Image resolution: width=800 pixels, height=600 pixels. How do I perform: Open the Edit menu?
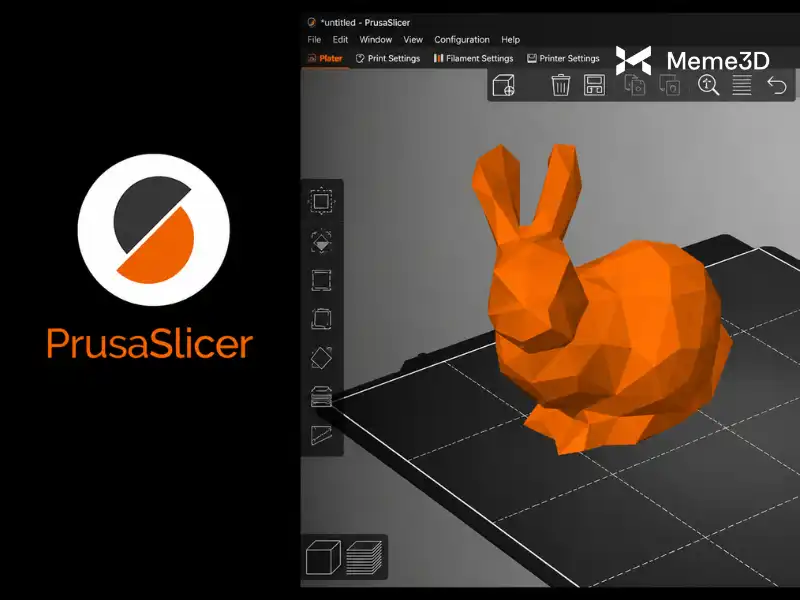340,40
